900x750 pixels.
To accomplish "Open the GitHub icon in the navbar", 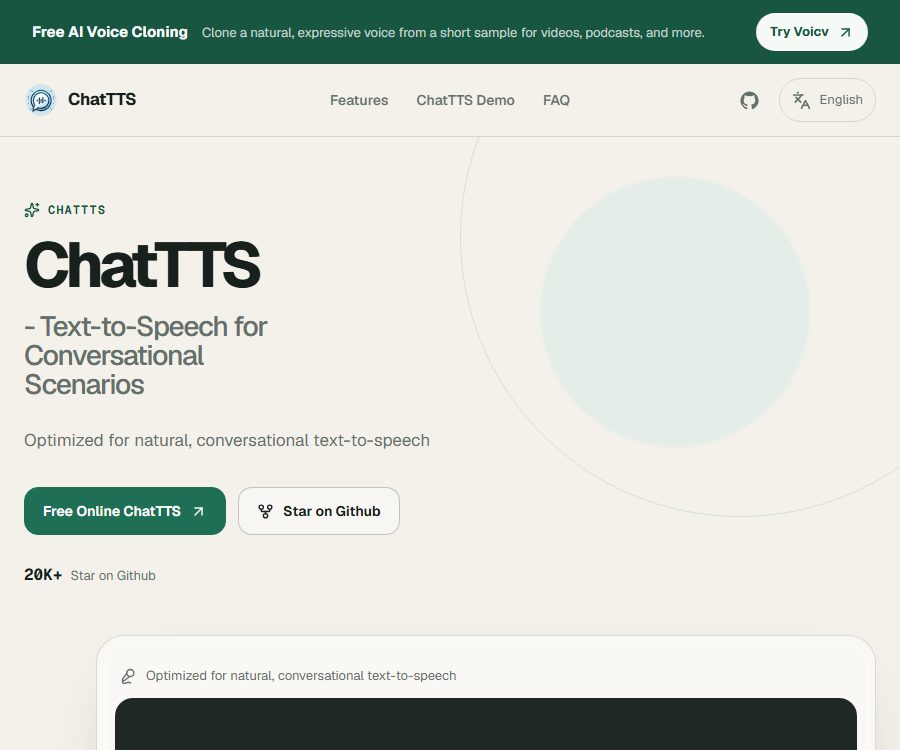I will tap(749, 100).
